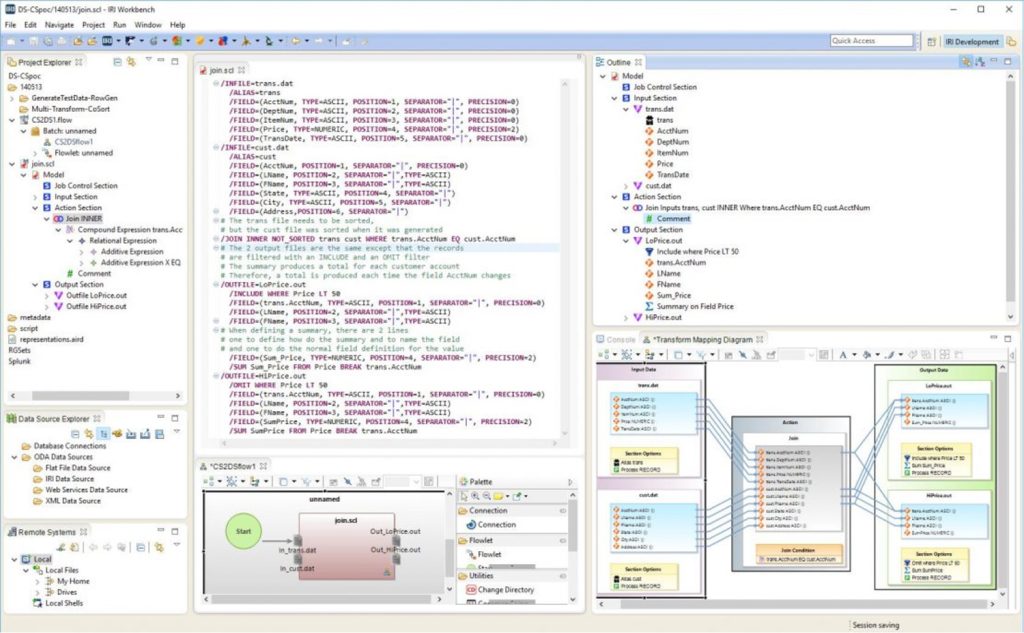Select the Flowlet tool in the Palette
The width and height of the screenshot is (1024, 633).
coord(491,554)
